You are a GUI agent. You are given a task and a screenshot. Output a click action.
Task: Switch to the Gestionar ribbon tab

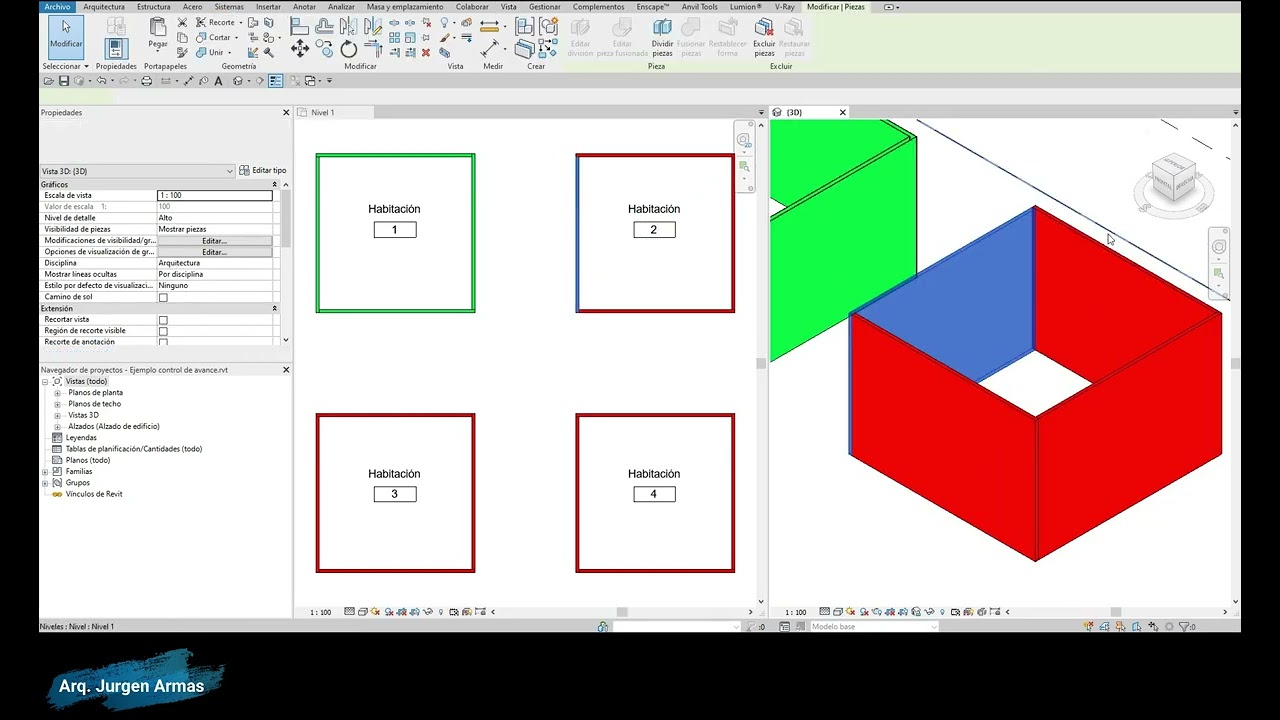[x=545, y=6]
